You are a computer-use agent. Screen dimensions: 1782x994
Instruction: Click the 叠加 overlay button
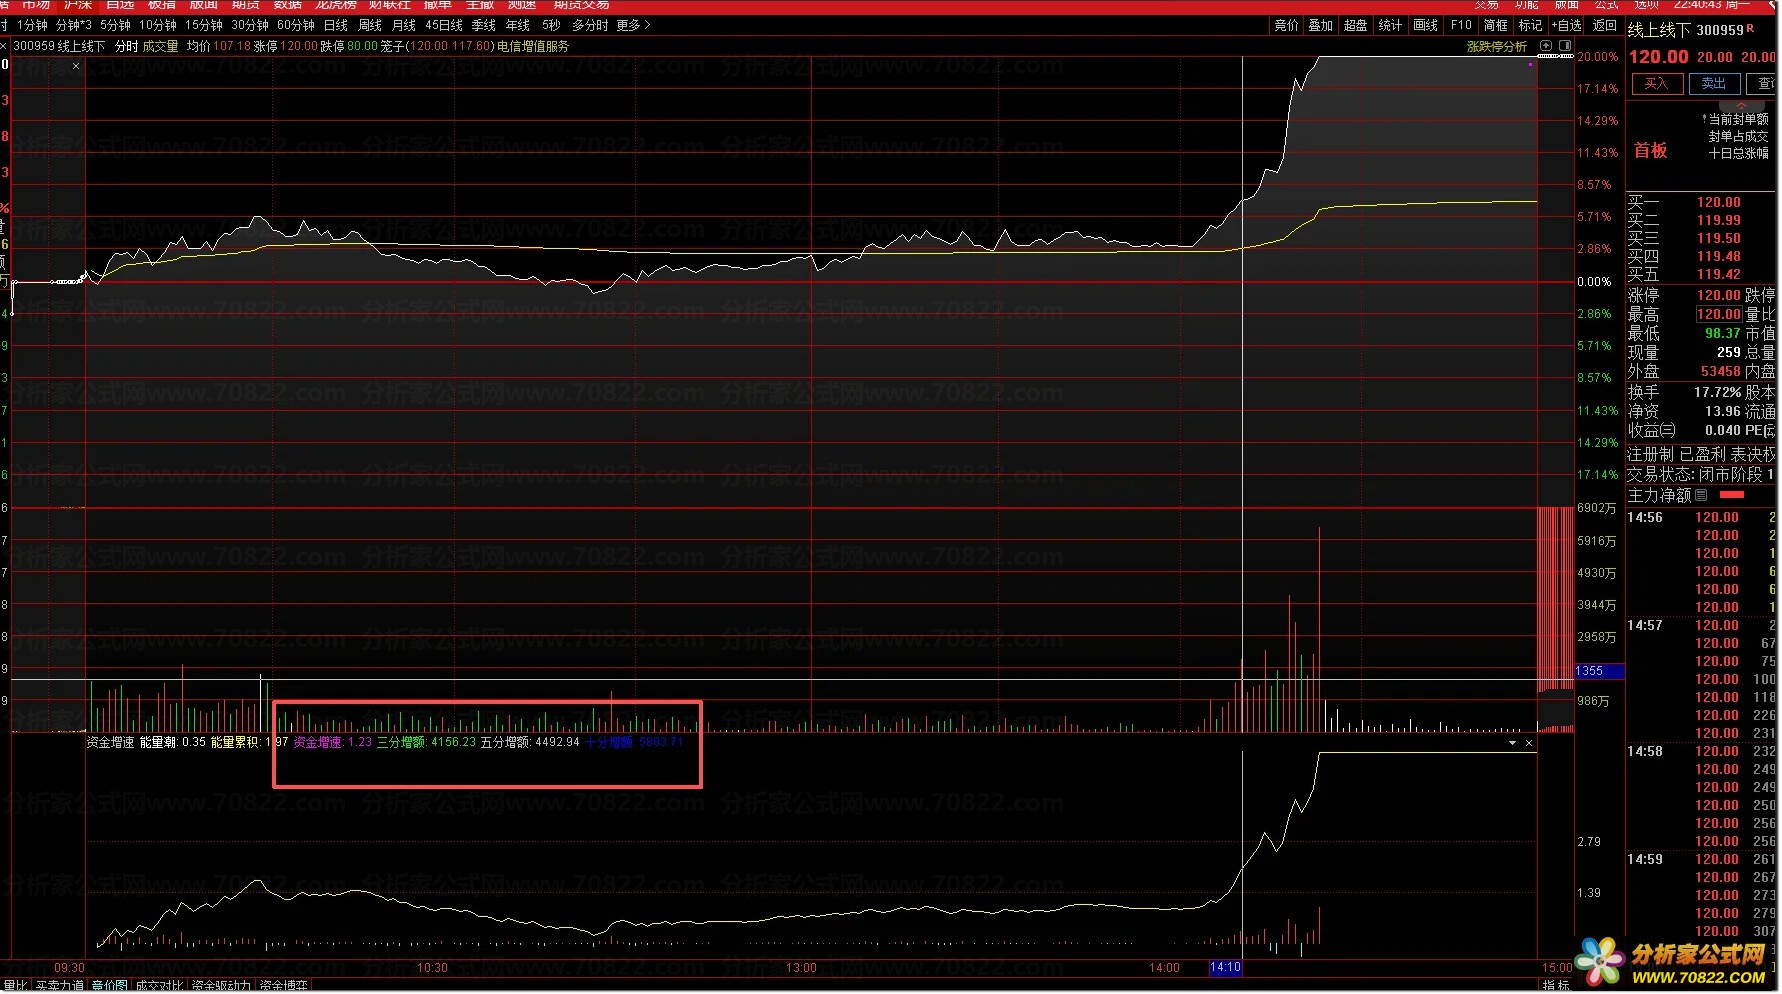click(x=1321, y=25)
